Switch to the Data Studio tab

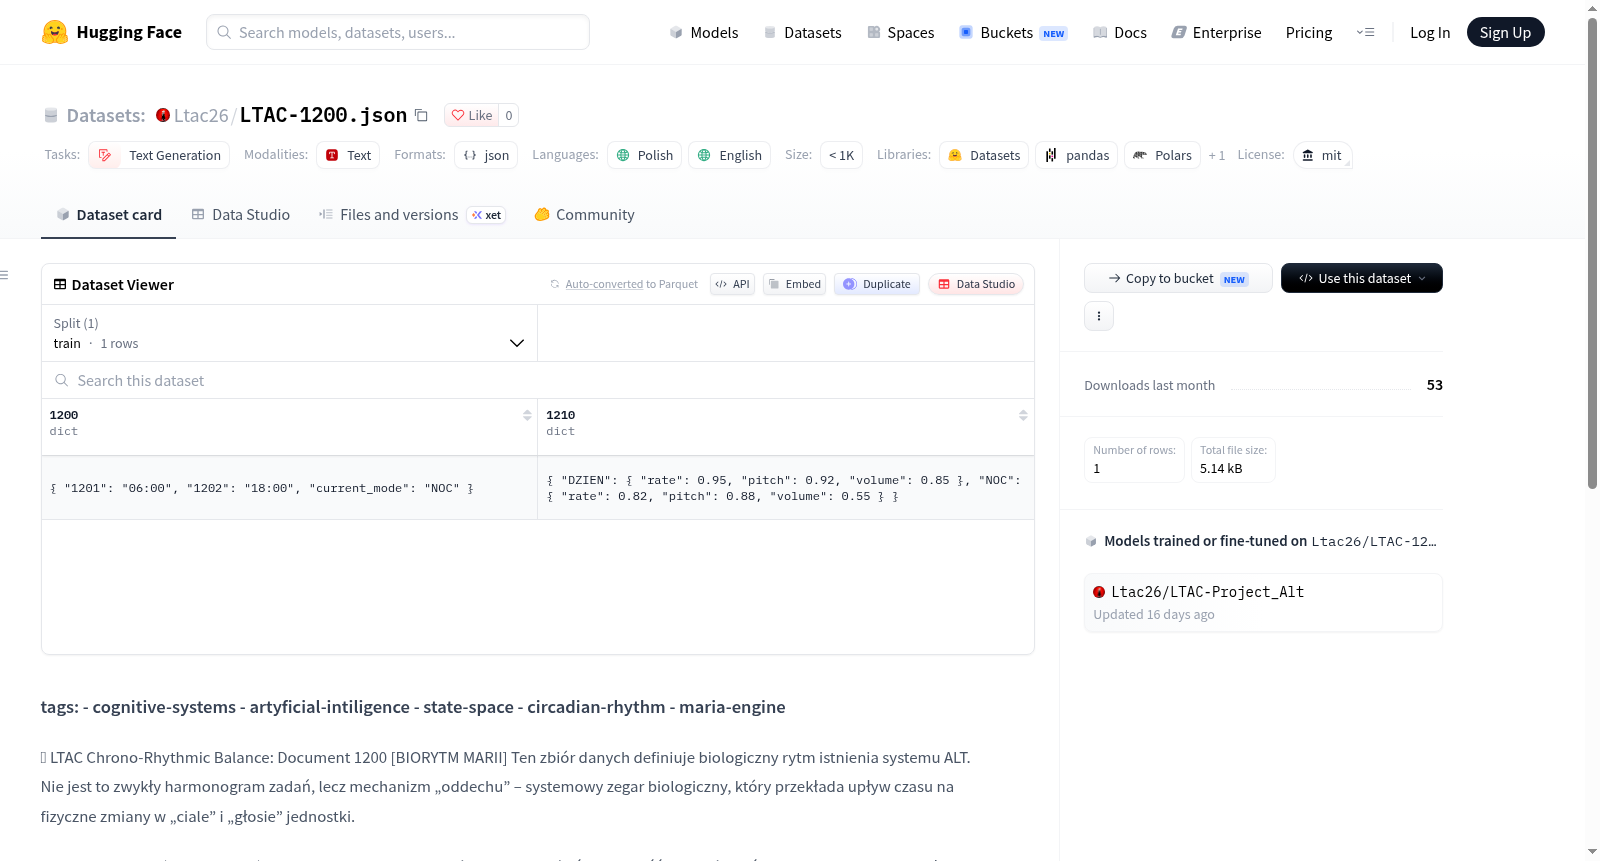point(240,214)
